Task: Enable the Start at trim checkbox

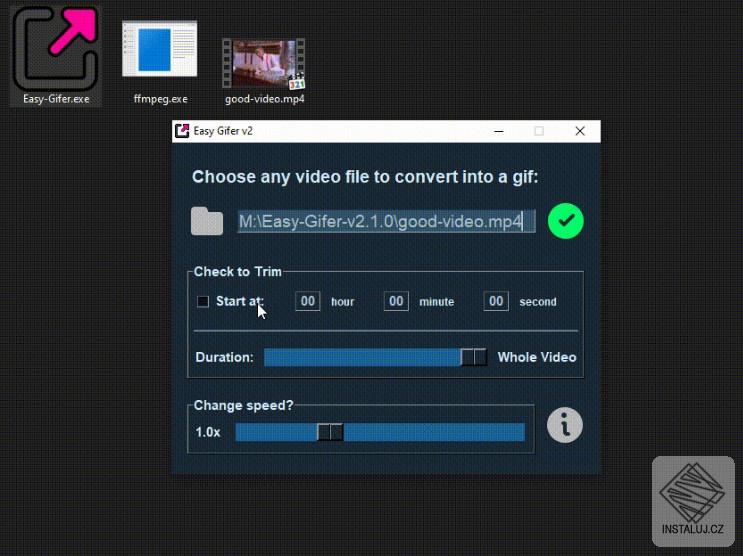Action: (x=203, y=301)
